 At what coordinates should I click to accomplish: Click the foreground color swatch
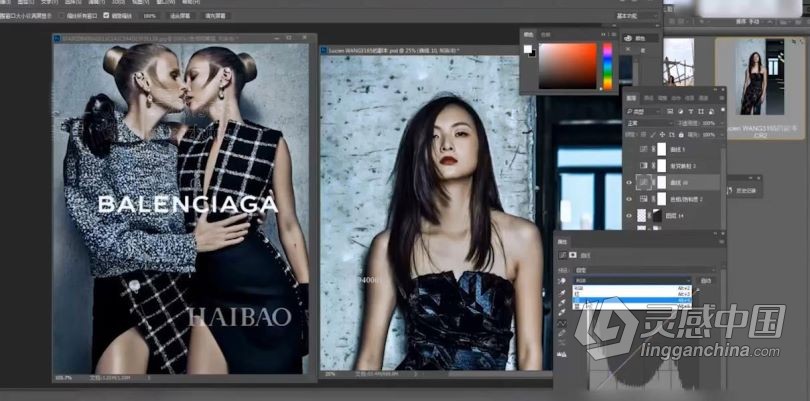click(527, 49)
